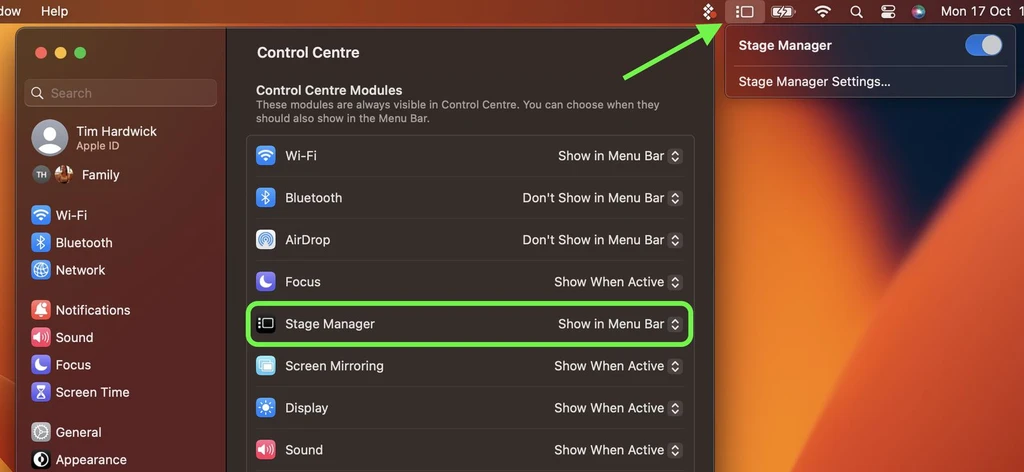Click the Stage Manager module icon
The width and height of the screenshot is (1024, 472).
pyautogui.click(x=266, y=324)
